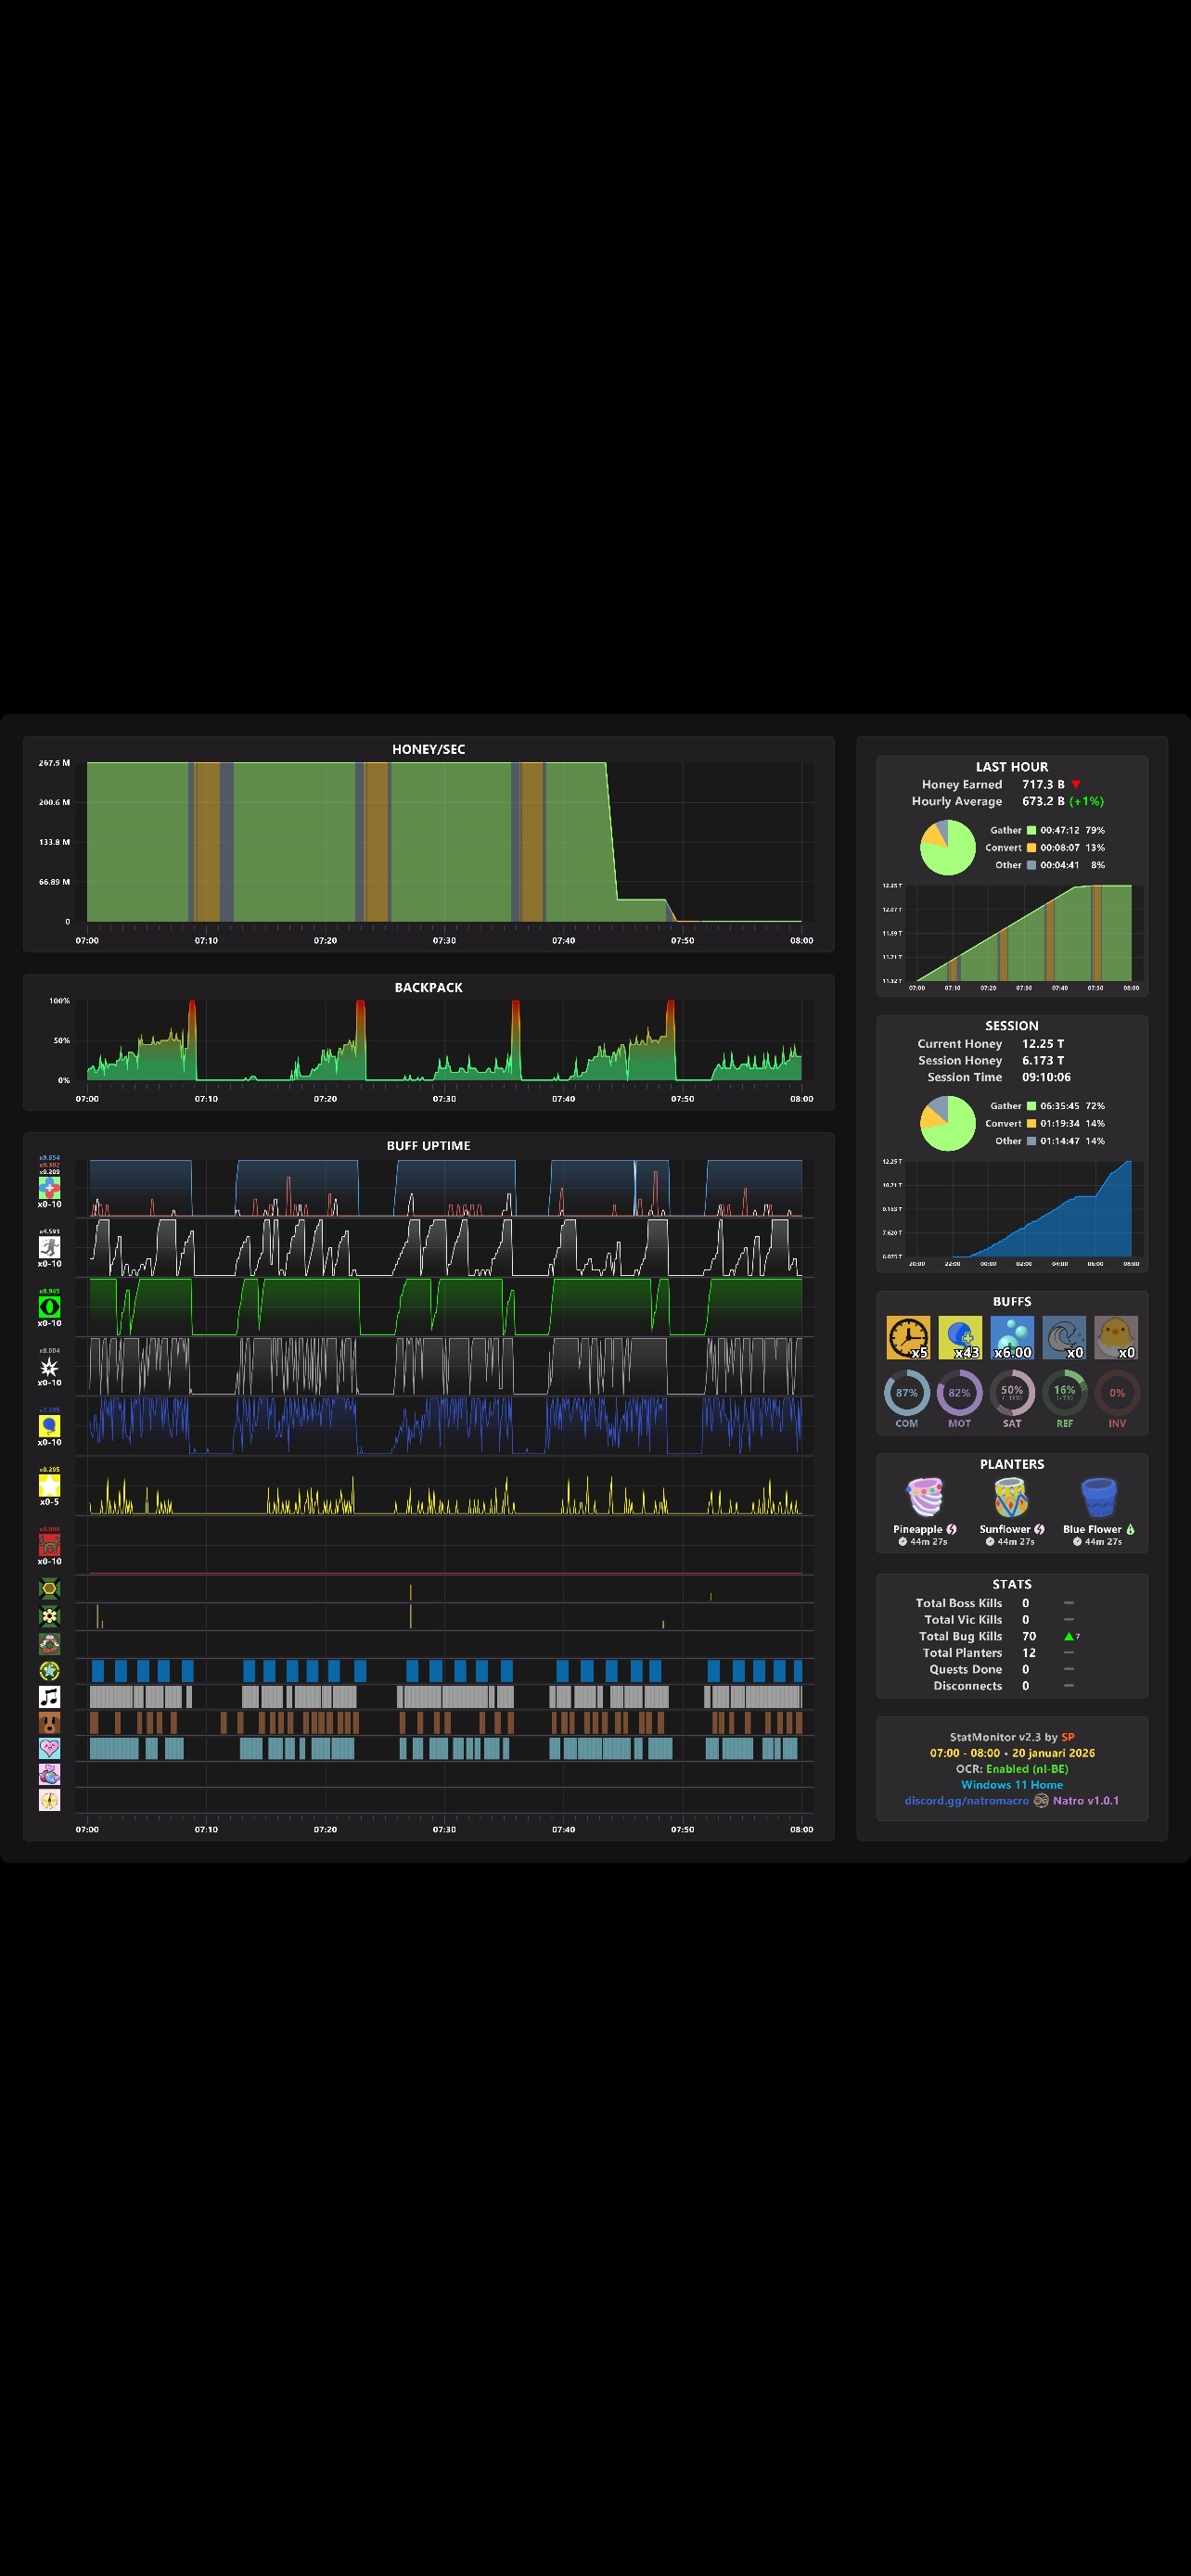Click the running figure haste buff icon
Image resolution: width=1191 pixels, height=2576 pixels.
point(49,1247)
